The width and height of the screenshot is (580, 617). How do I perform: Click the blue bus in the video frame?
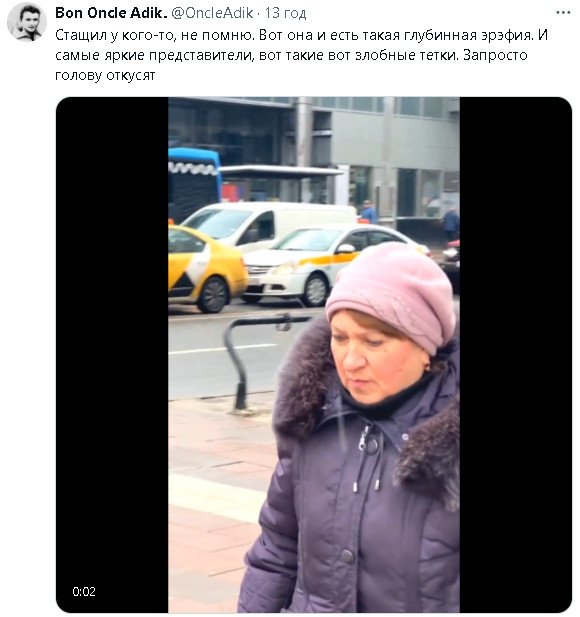point(194,183)
